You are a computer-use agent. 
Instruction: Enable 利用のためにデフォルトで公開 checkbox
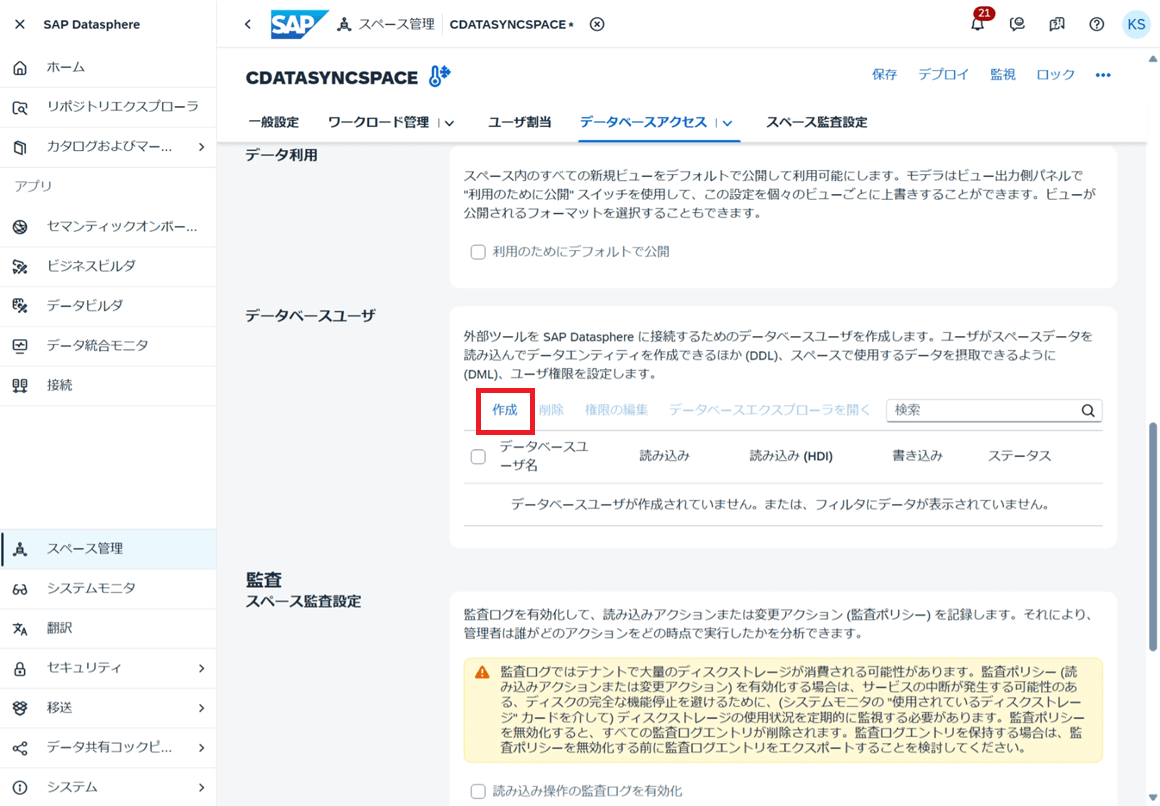point(478,252)
